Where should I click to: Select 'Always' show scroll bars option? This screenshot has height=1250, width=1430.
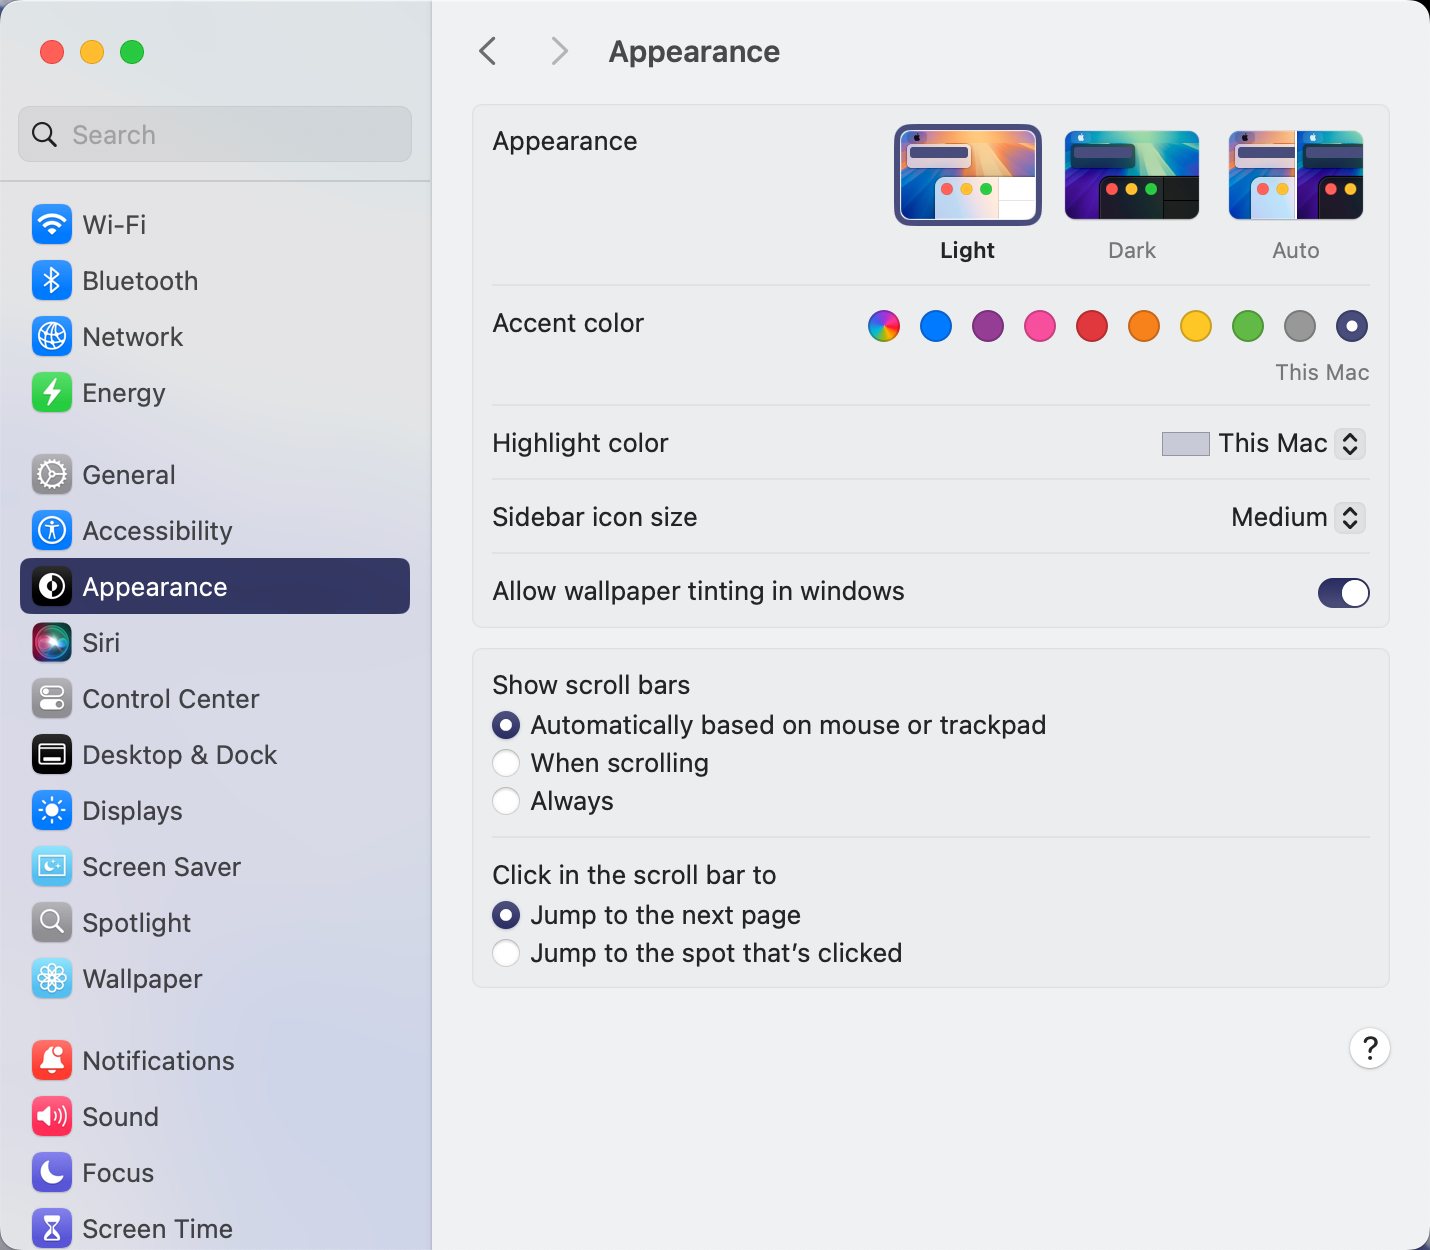click(507, 801)
